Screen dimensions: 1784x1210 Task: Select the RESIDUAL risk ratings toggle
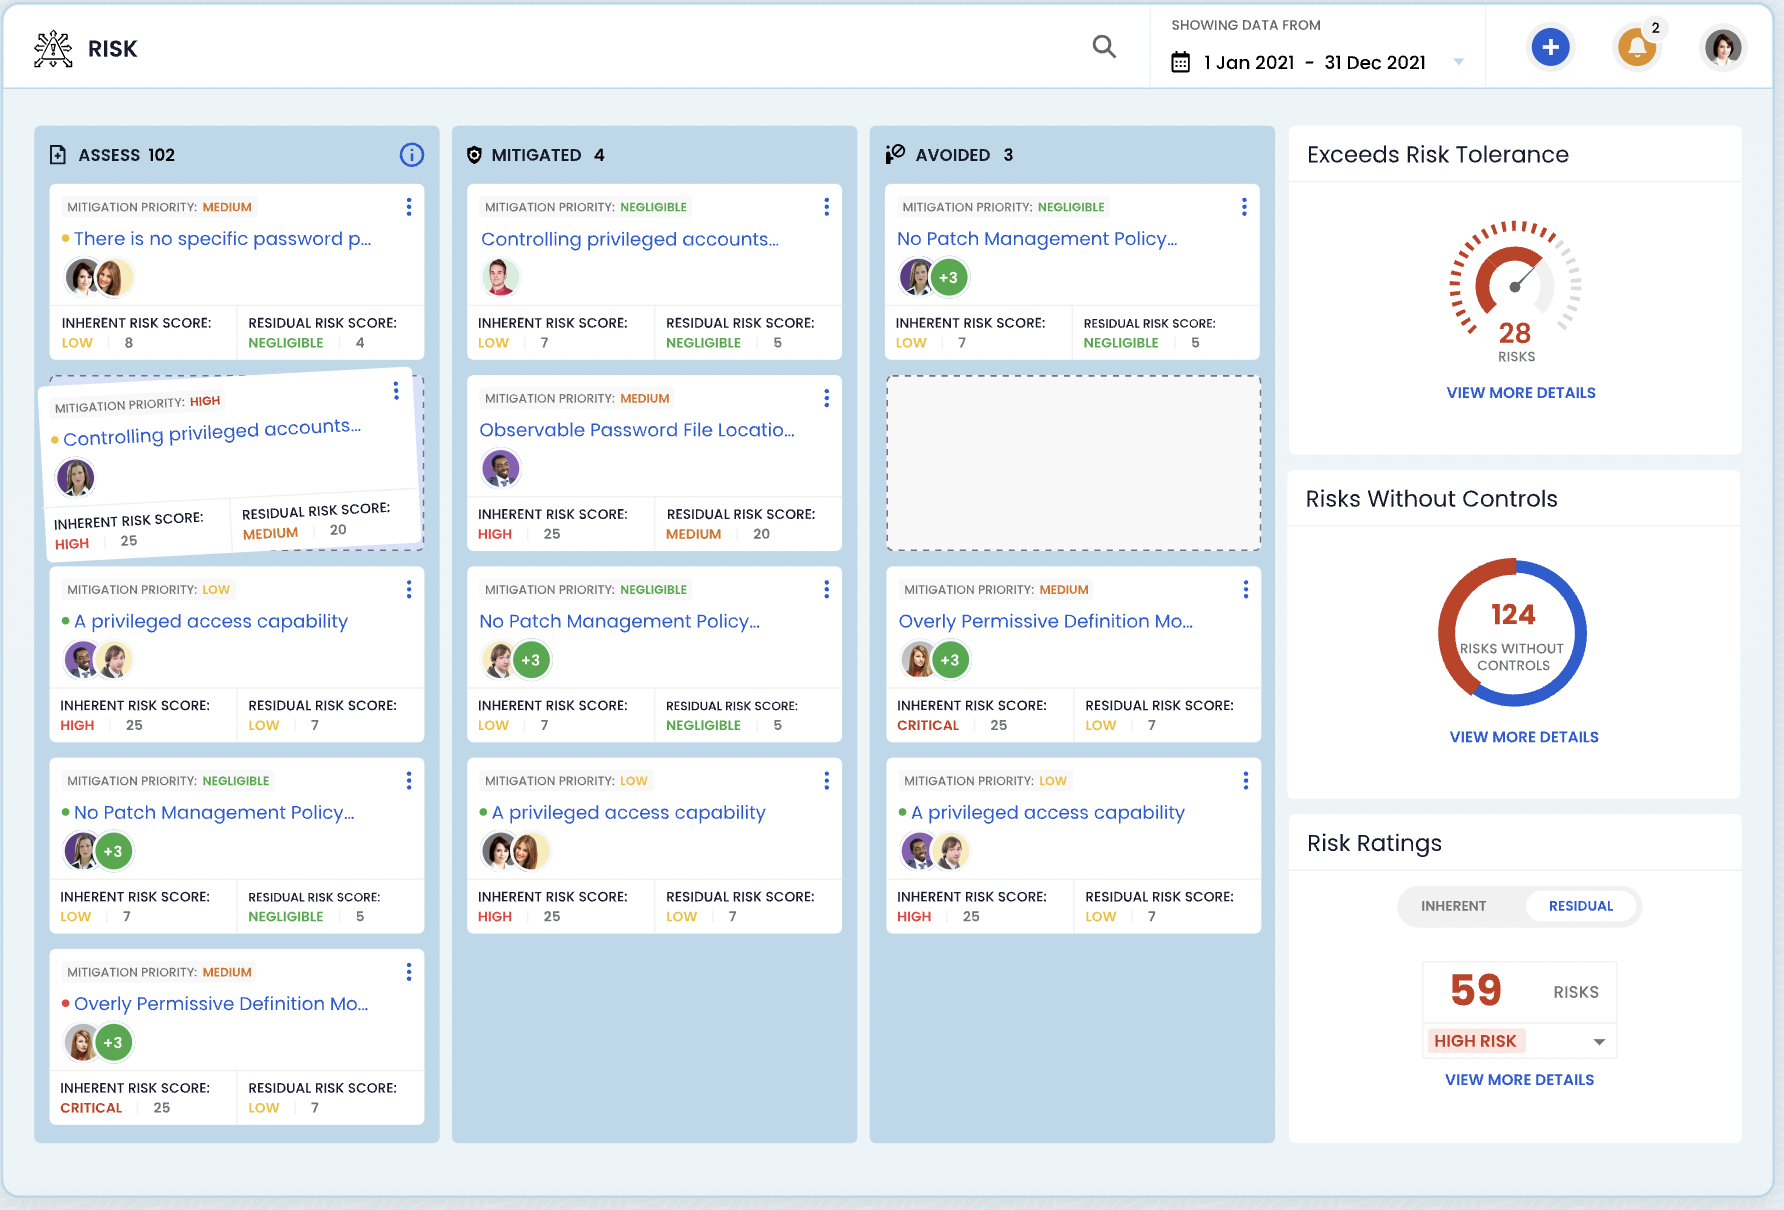pos(1580,906)
